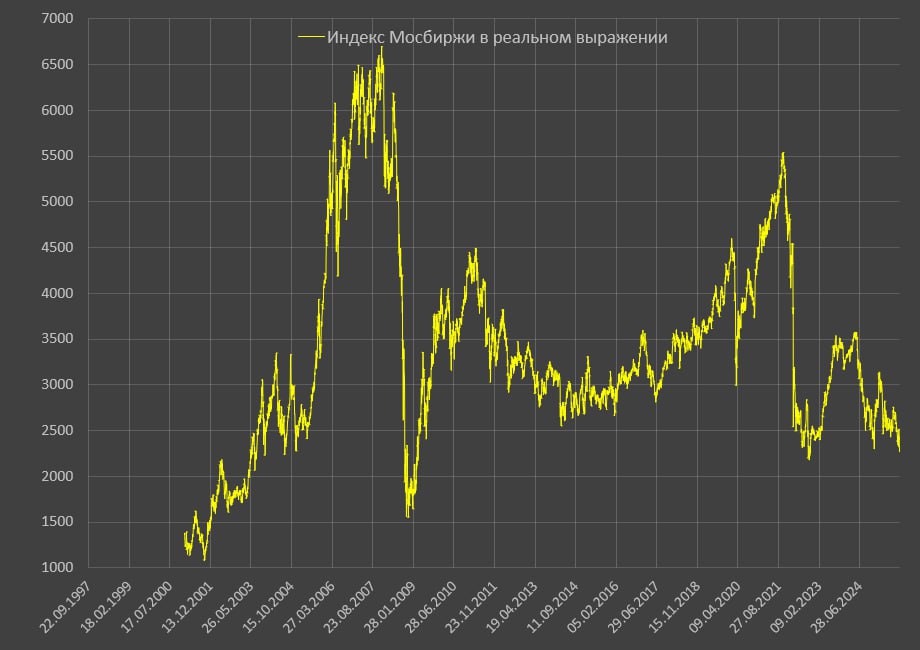Image resolution: width=920 pixels, height=650 pixels.
Task: Click the highest peak of the yellow line
Action: 381,48
